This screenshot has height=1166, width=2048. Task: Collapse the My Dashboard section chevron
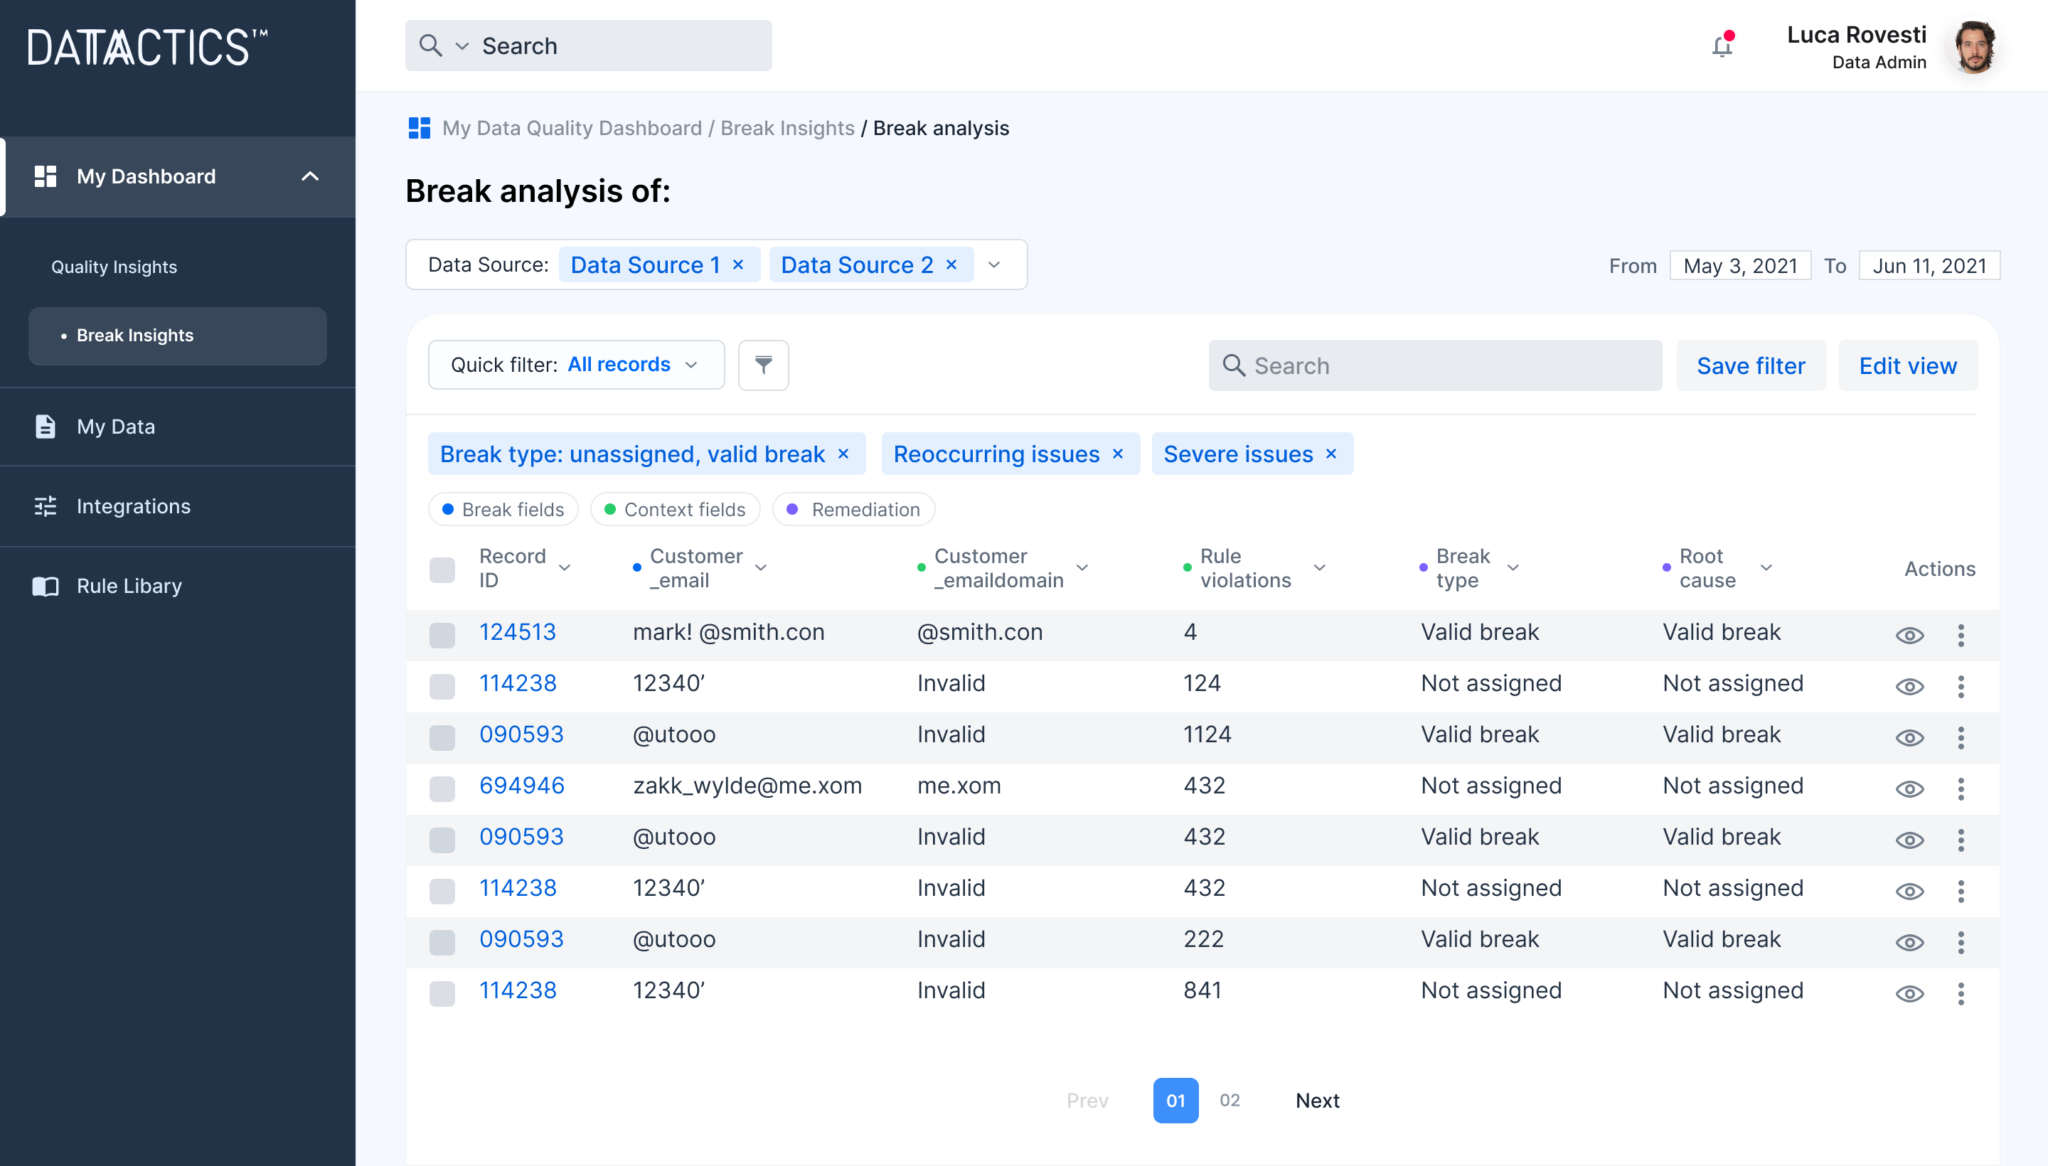coord(310,176)
